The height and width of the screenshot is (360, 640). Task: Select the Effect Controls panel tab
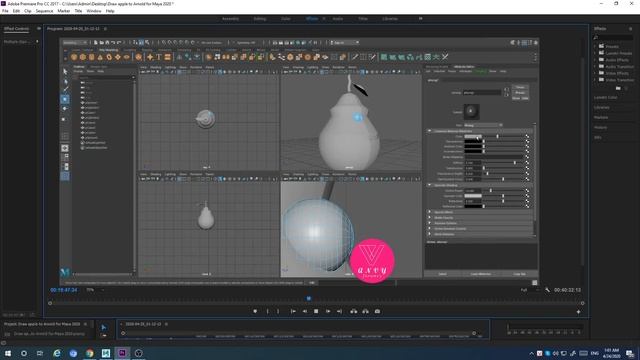(16, 29)
